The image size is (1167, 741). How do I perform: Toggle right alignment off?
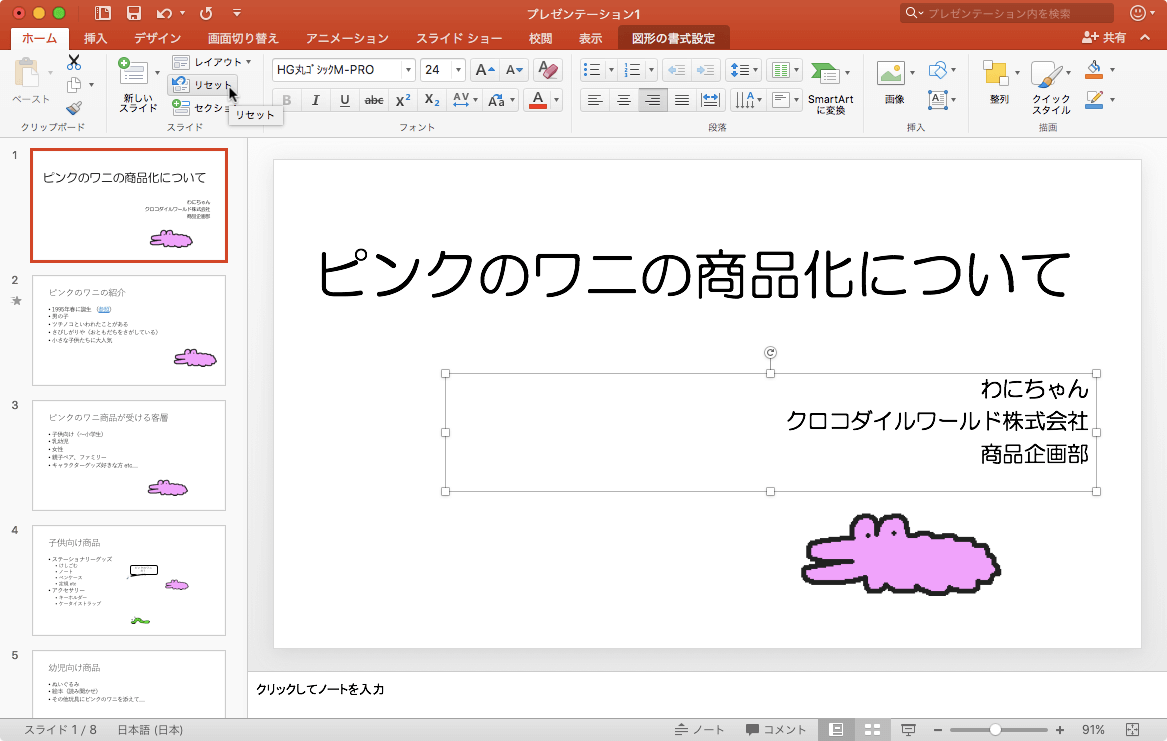coord(652,100)
